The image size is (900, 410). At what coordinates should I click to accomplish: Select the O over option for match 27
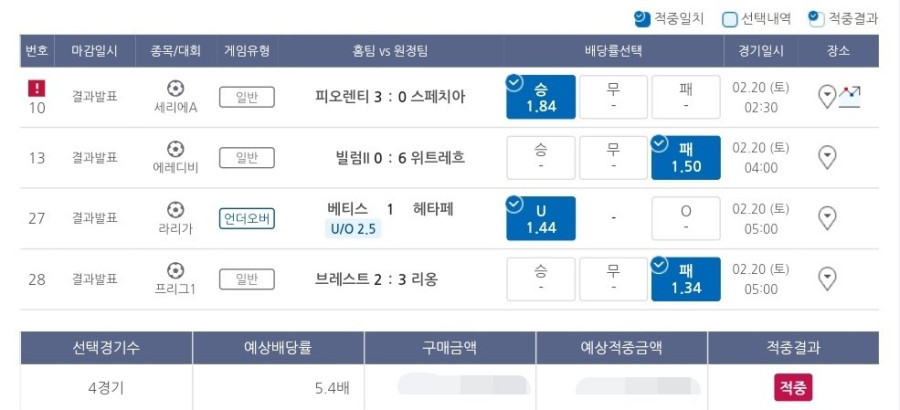pos(686,218)
